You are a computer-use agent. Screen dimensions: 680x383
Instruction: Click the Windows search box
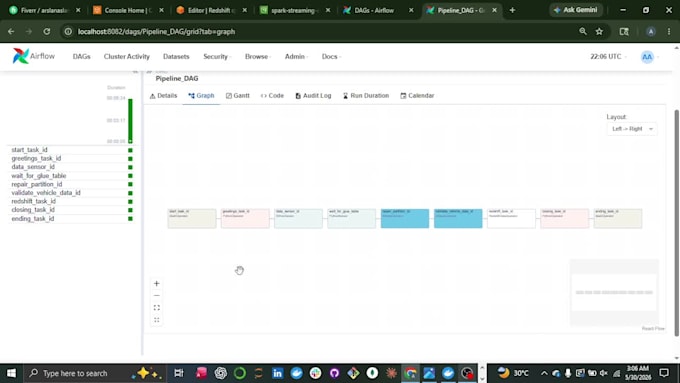[95, 373]
